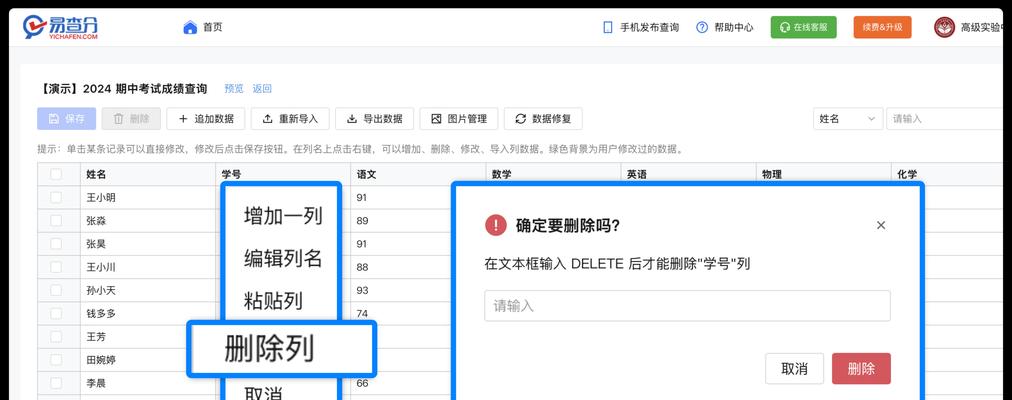Open the 姓名 search field dropdown
This screenshot has width=1012, height=400.
[x=847, y=119]
